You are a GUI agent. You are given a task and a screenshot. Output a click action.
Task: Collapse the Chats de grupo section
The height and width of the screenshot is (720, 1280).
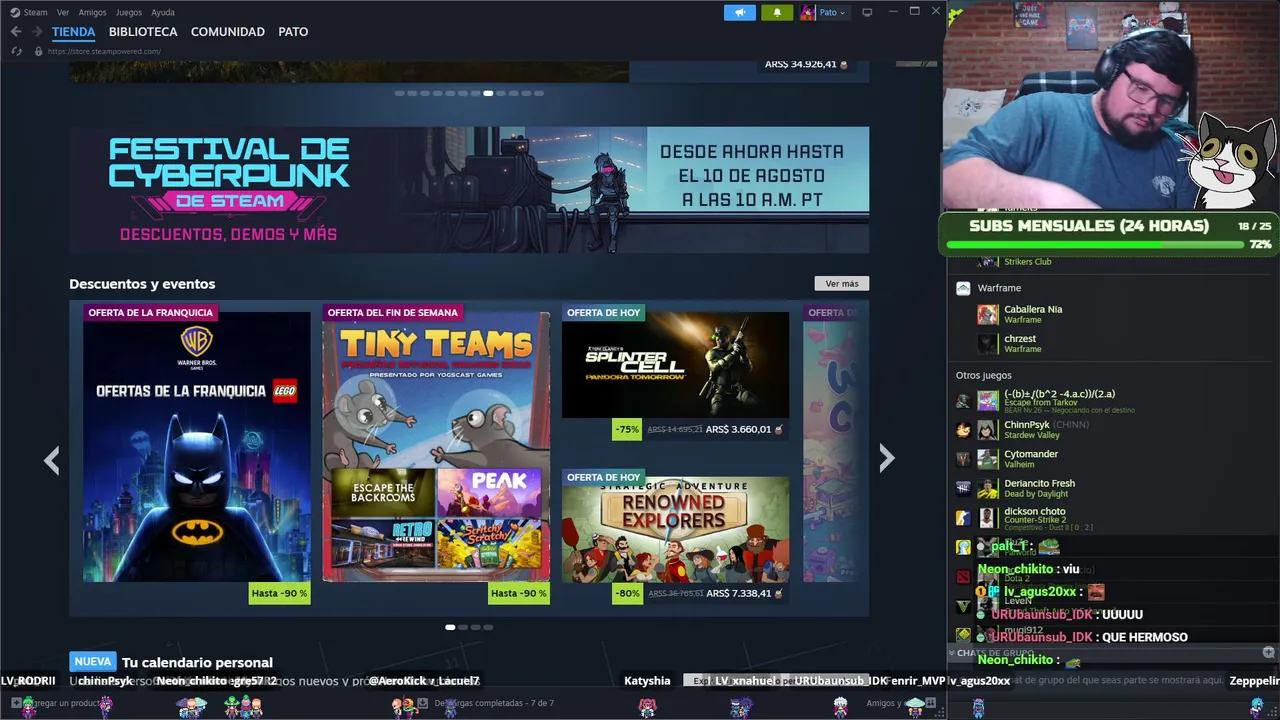point(953,653)
